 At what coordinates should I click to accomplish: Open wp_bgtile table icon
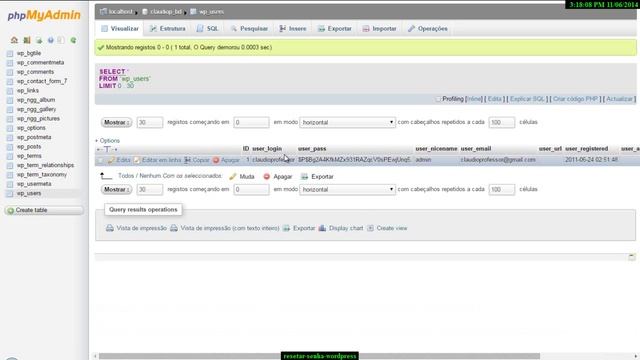pyautogui.click(x=10, y=53)
